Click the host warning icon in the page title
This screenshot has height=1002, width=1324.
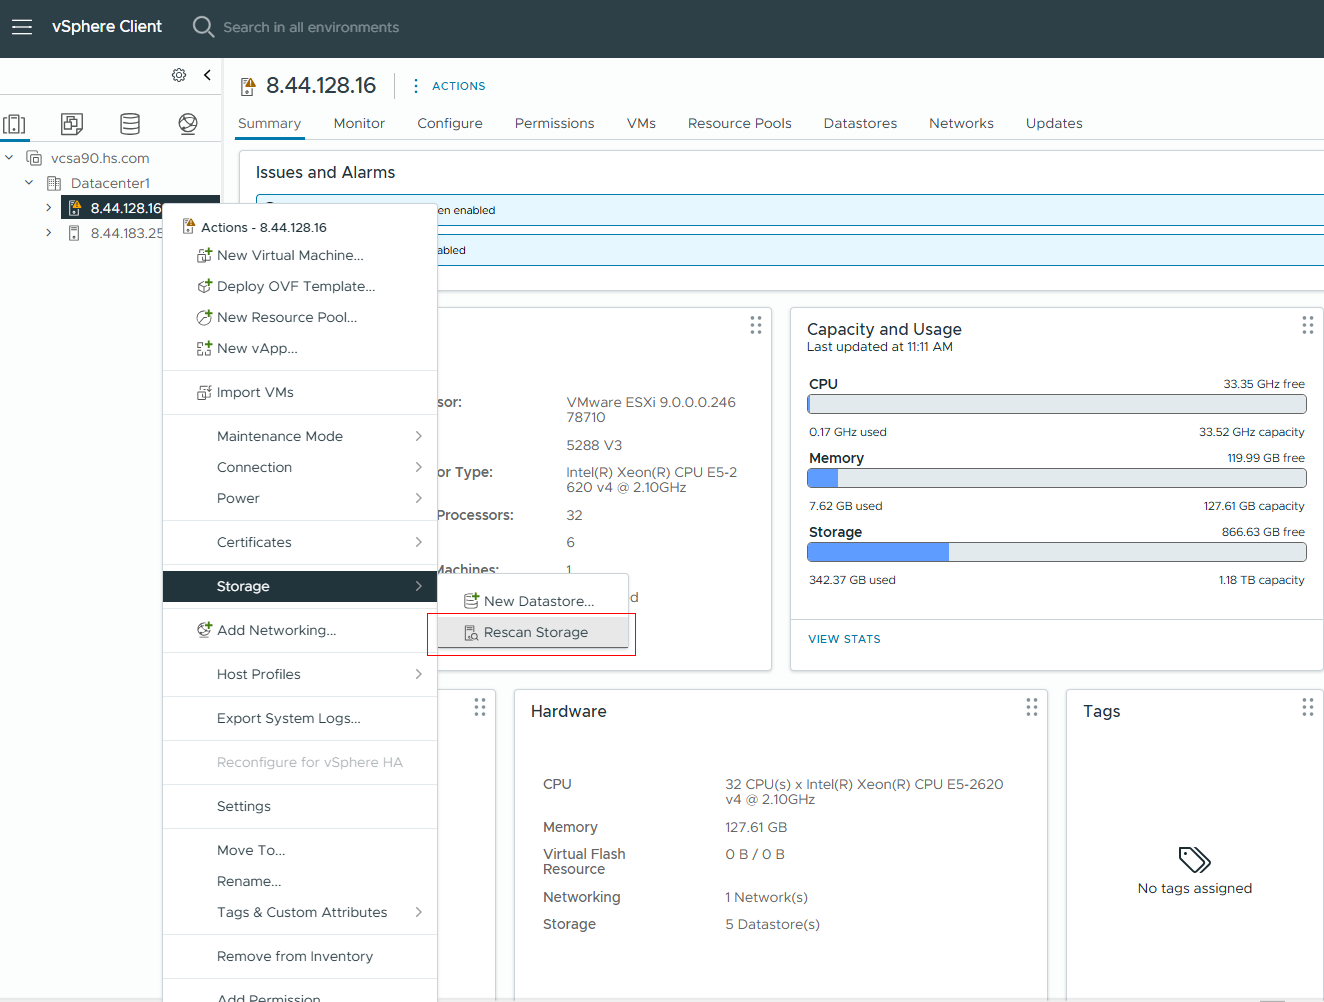pyautogui.click(x=248, y=87)
